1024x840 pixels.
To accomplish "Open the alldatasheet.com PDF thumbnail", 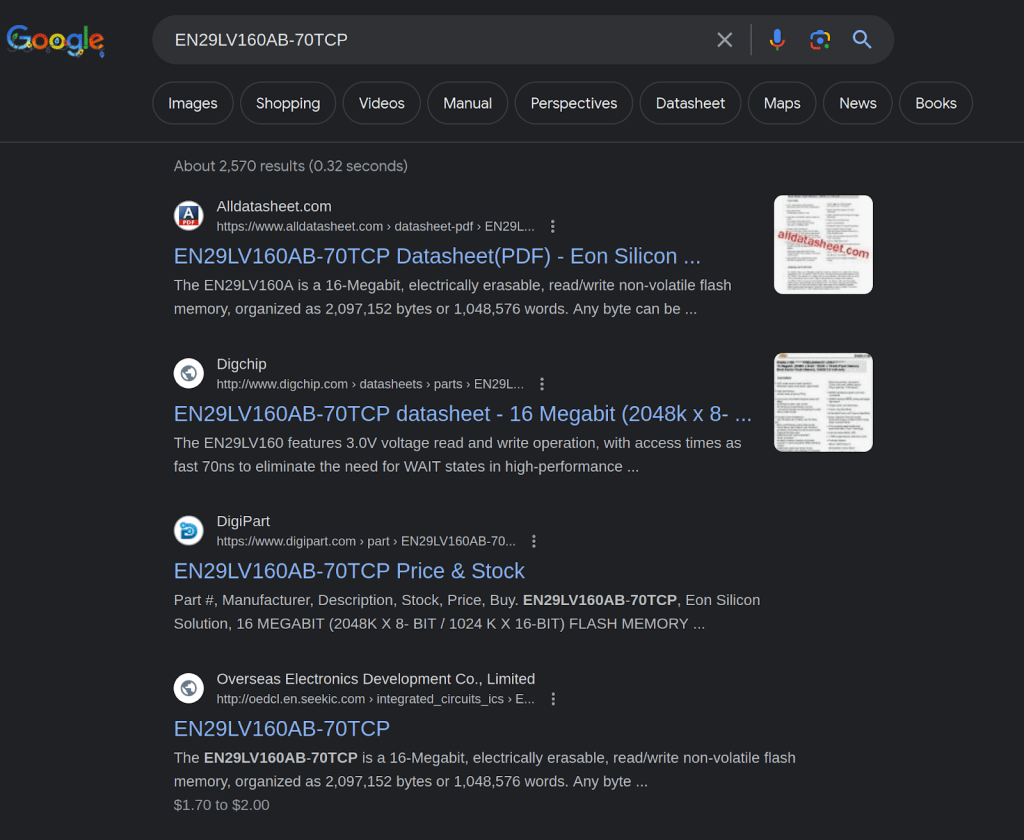I will click(x=823, y=244).
